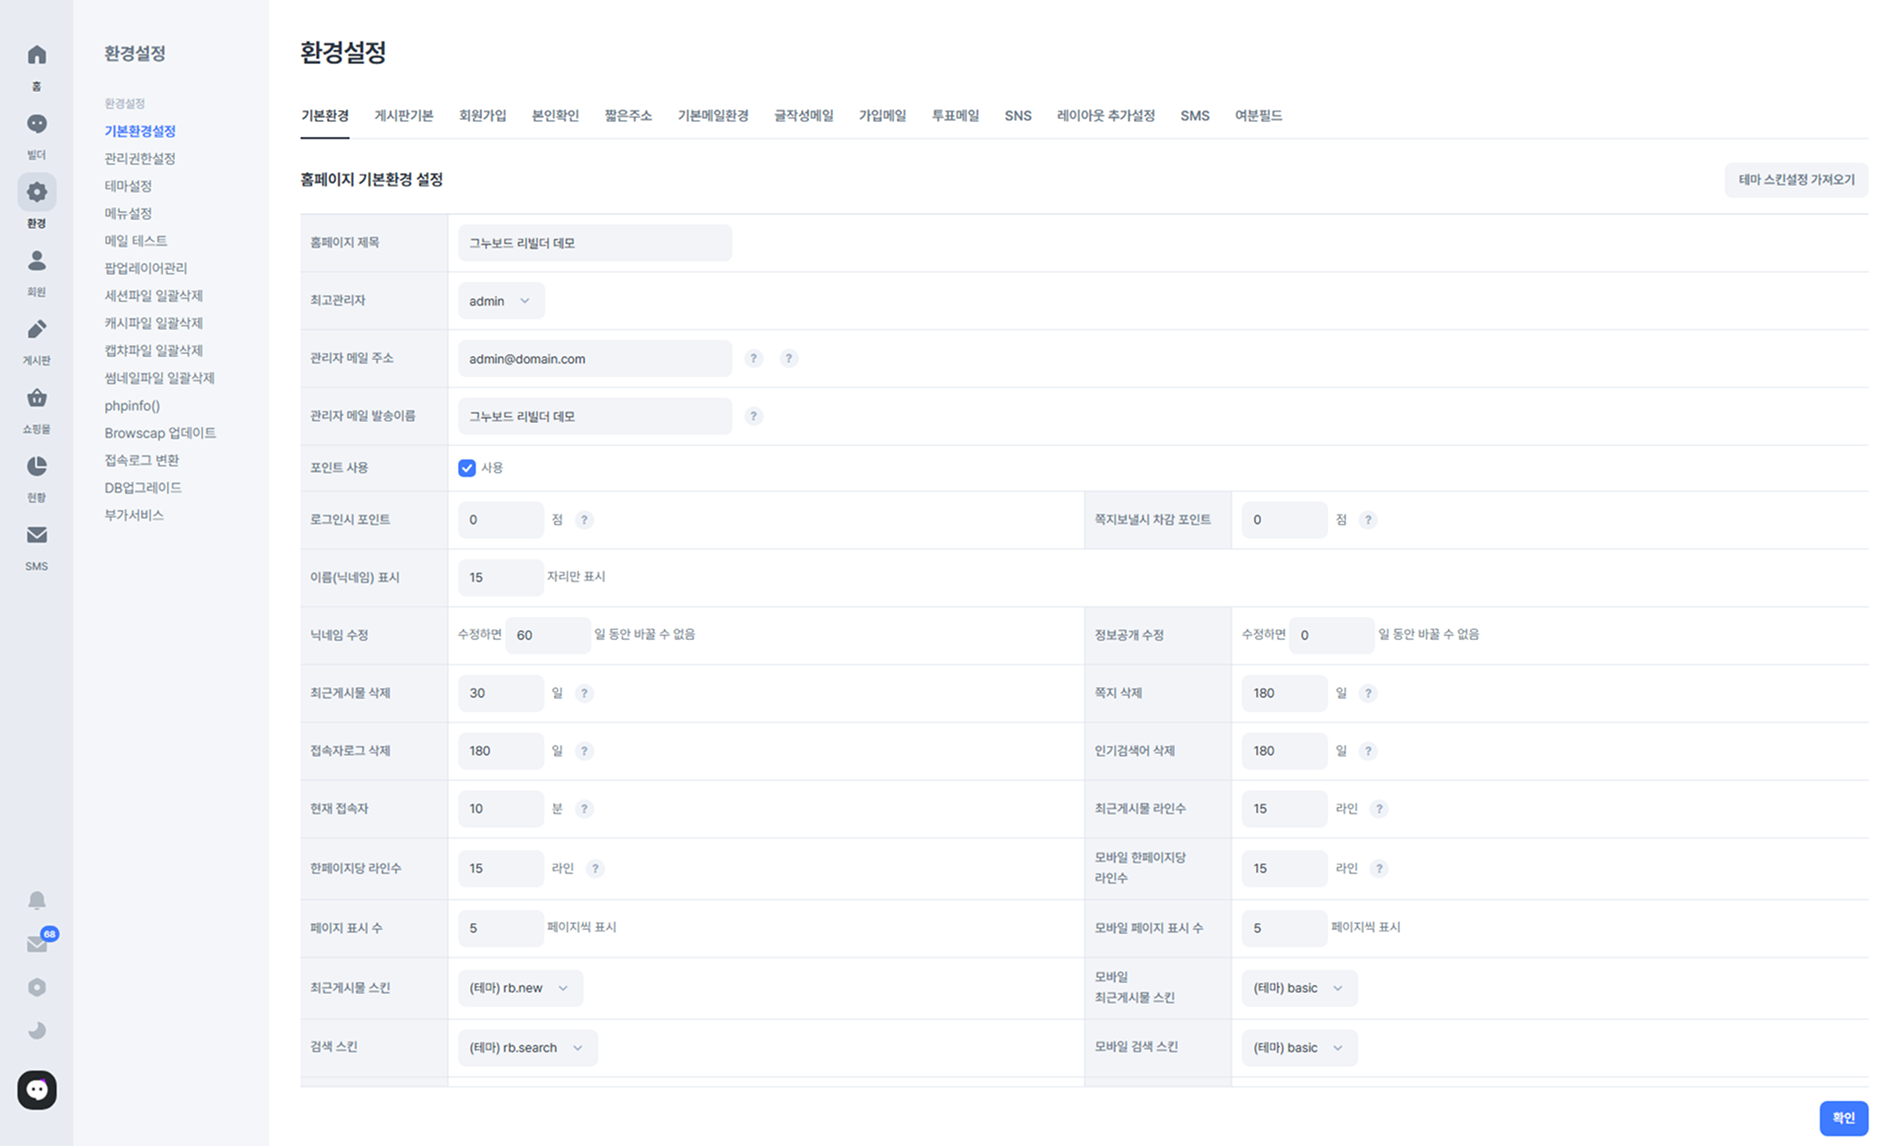Screen dimensions: 1900x1146
Task: Click the blue 확인 button
Action: point(1843,1118)
